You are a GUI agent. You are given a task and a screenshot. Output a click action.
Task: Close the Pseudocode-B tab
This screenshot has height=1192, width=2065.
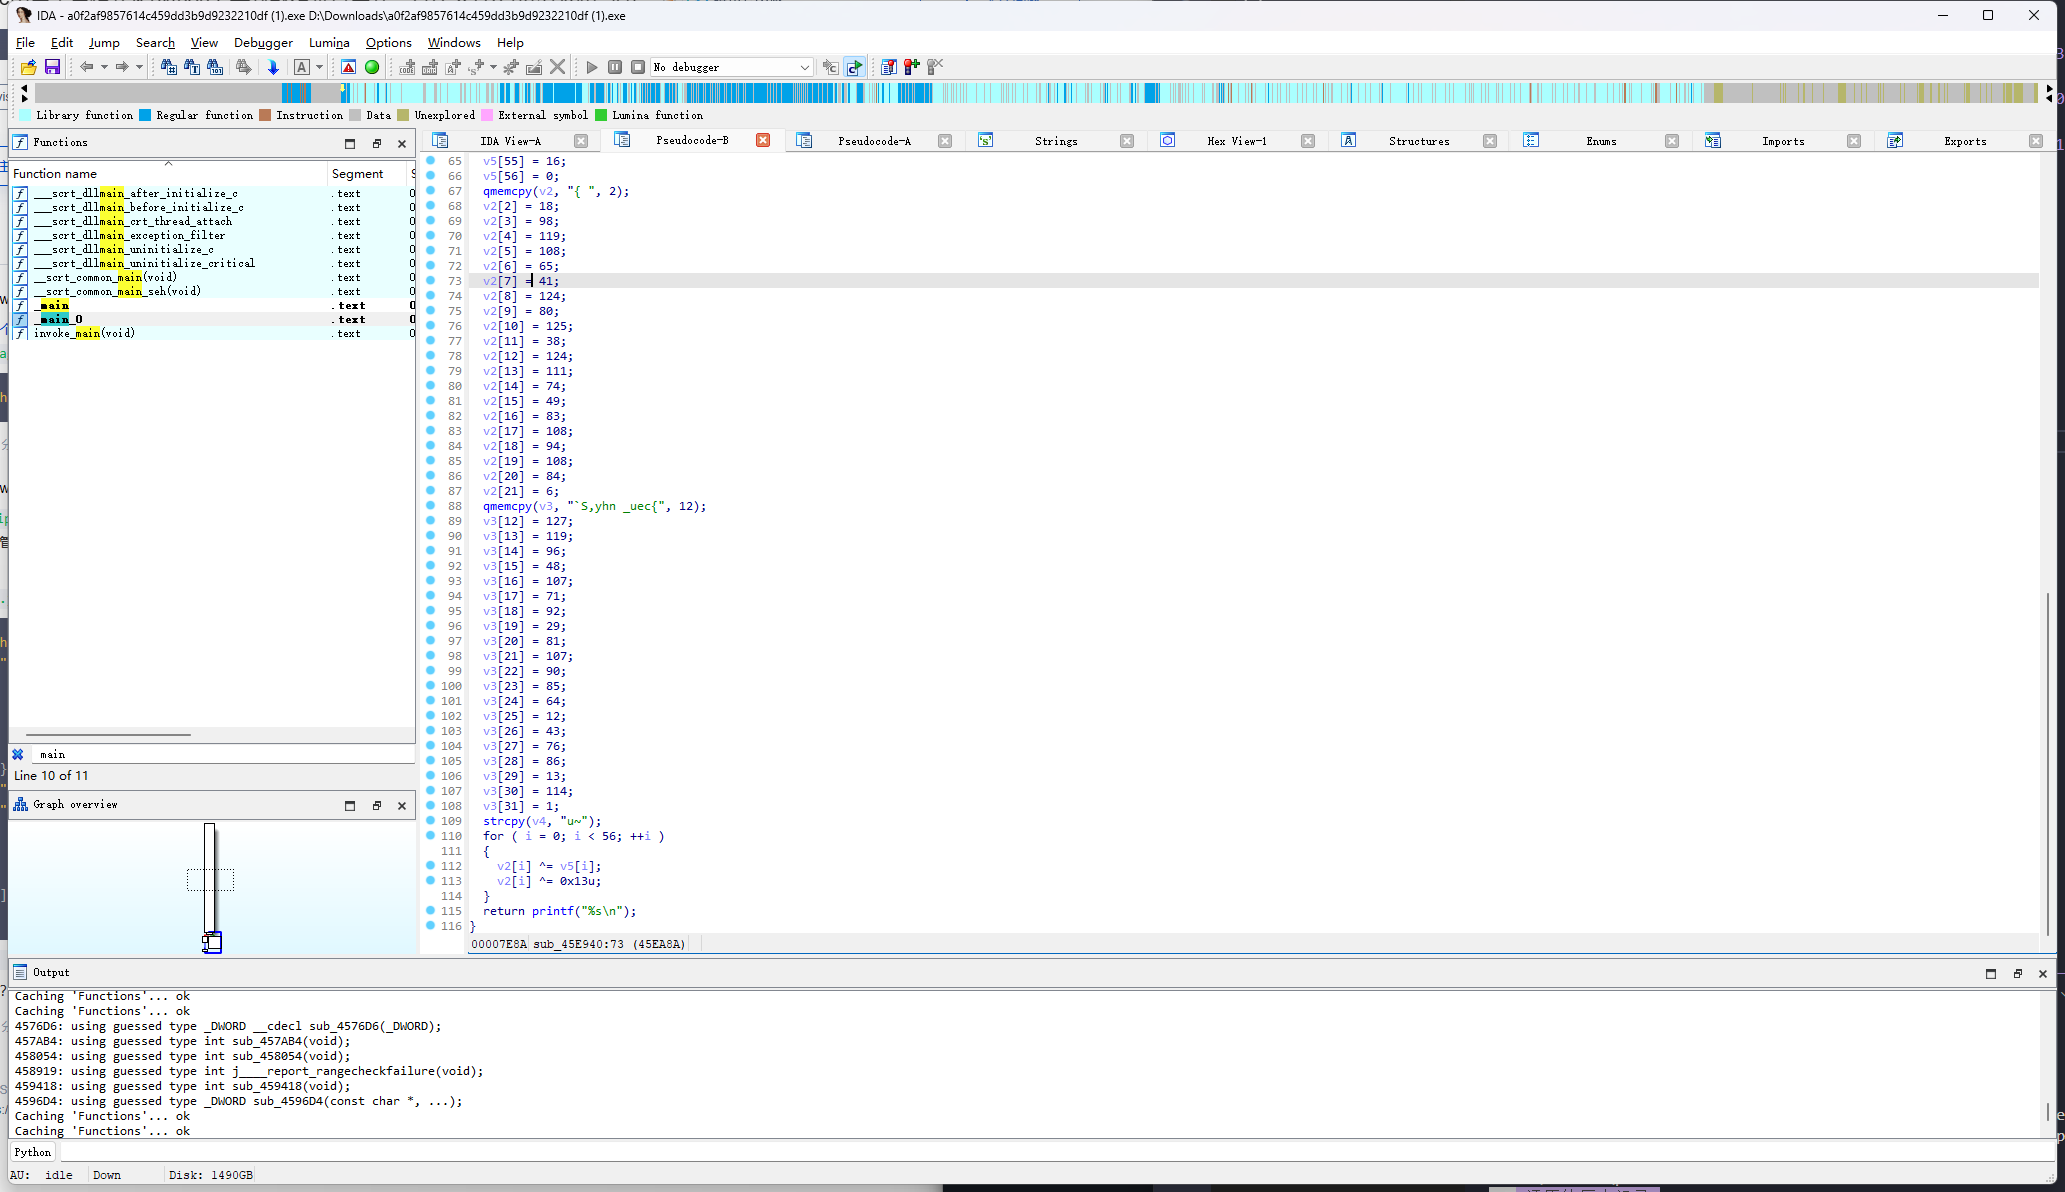click(763, 140)
